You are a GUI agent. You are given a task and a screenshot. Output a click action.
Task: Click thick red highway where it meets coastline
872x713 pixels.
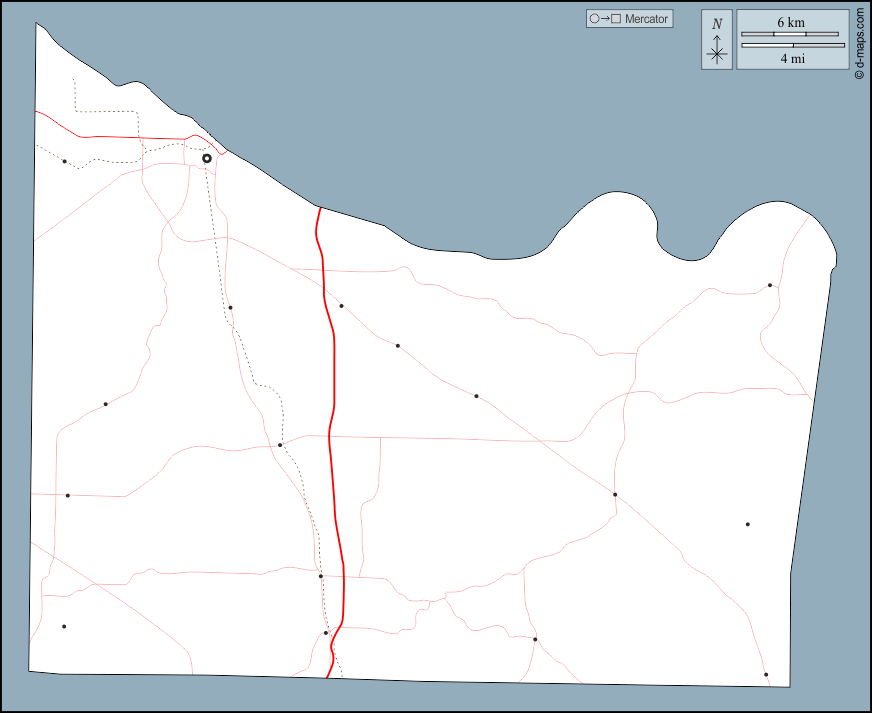(x=319, y=208)
